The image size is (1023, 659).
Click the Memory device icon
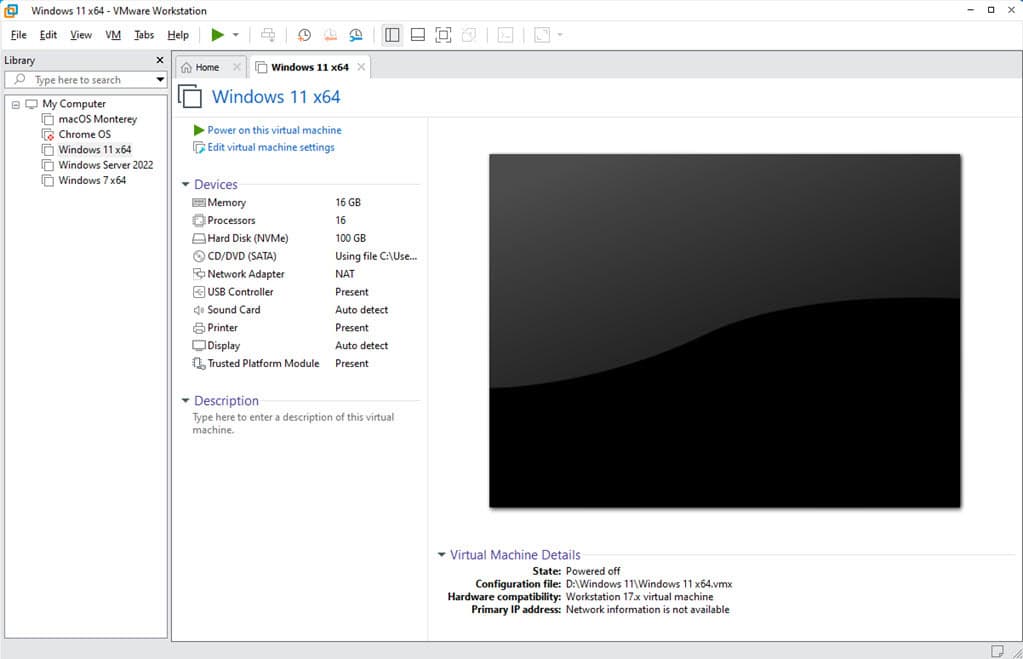pos(199,203)
